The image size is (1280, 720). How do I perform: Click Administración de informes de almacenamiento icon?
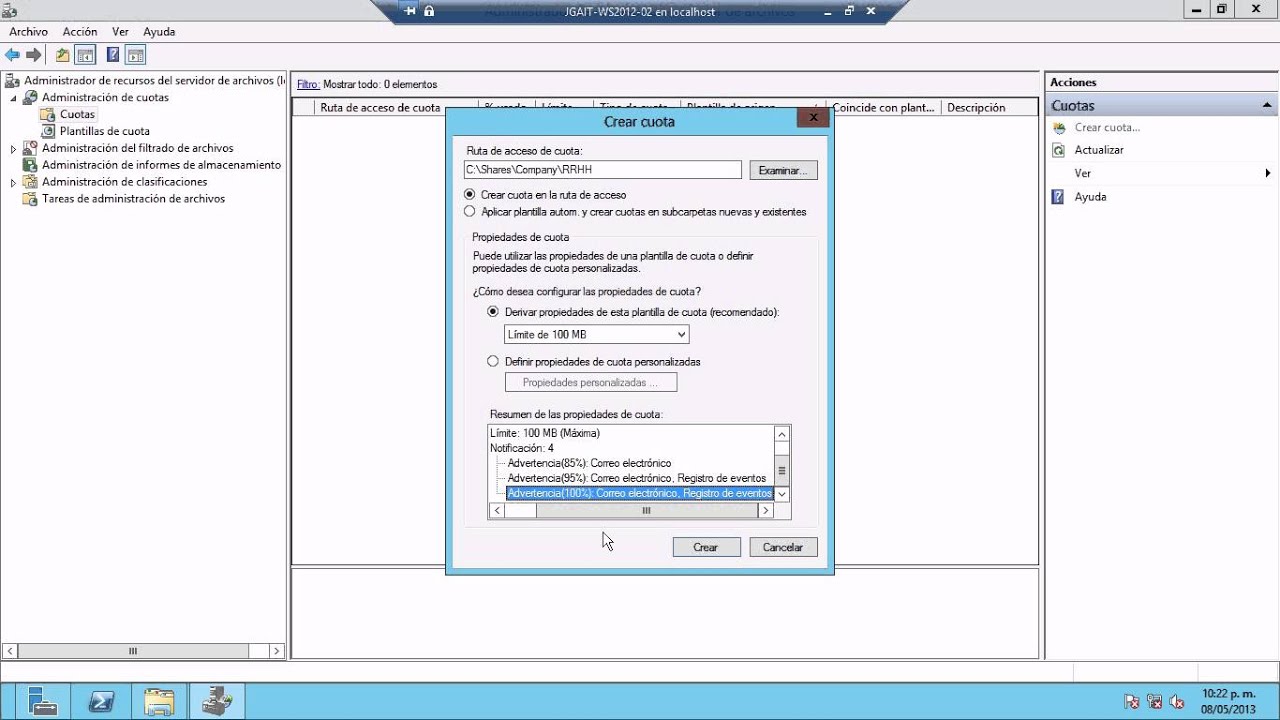click(30, 165)
